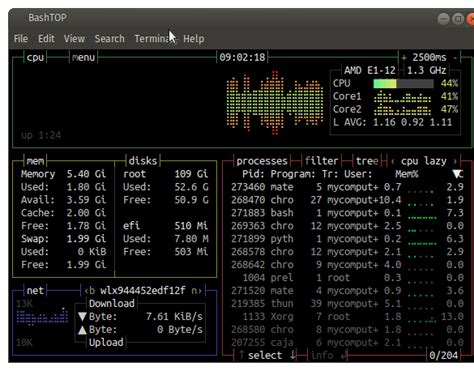The image size is (474, 371).
Task: Click the select down arrow
Action: tap(293, 355)
